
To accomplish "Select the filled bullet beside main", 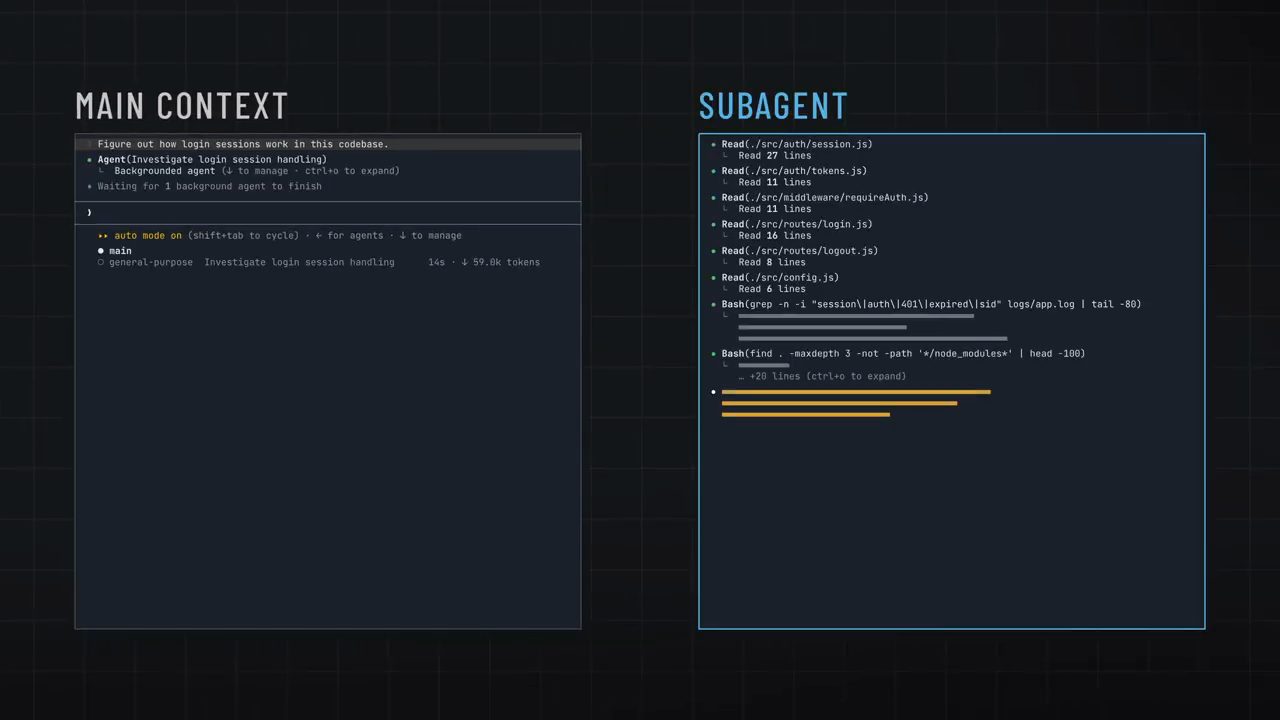I will [x=101, y=251].
